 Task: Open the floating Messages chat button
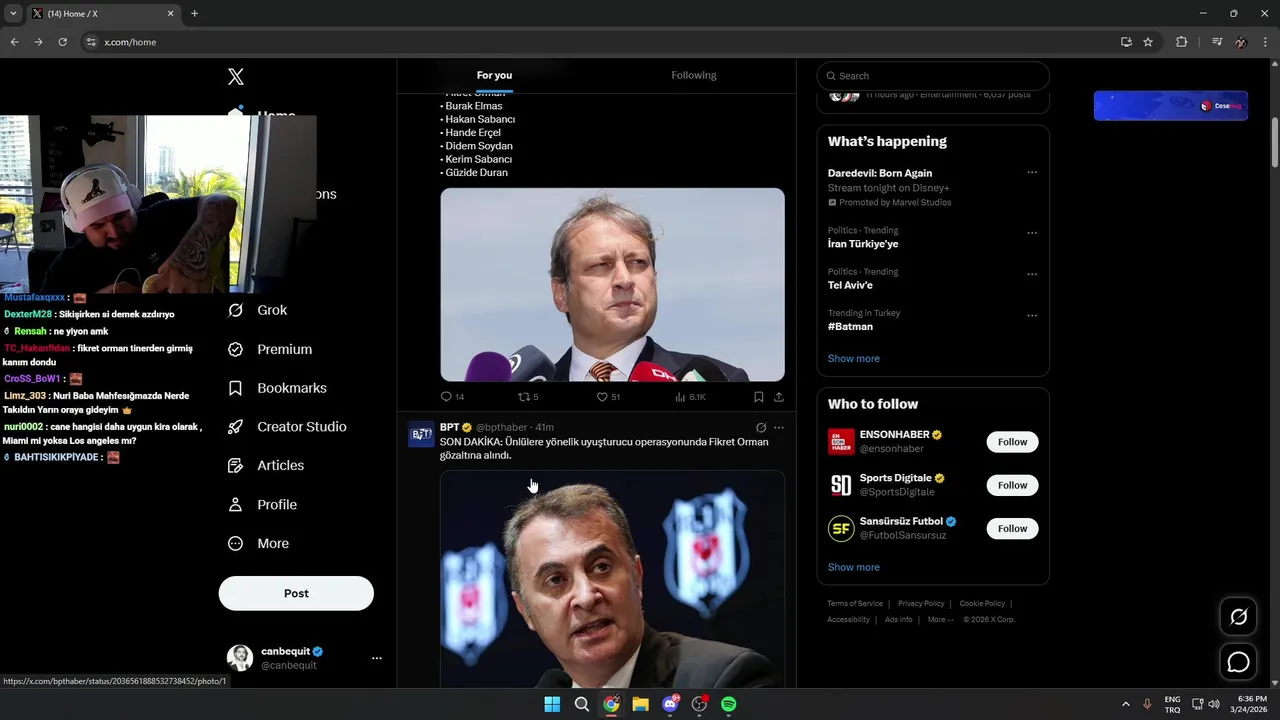point(1238,662)
